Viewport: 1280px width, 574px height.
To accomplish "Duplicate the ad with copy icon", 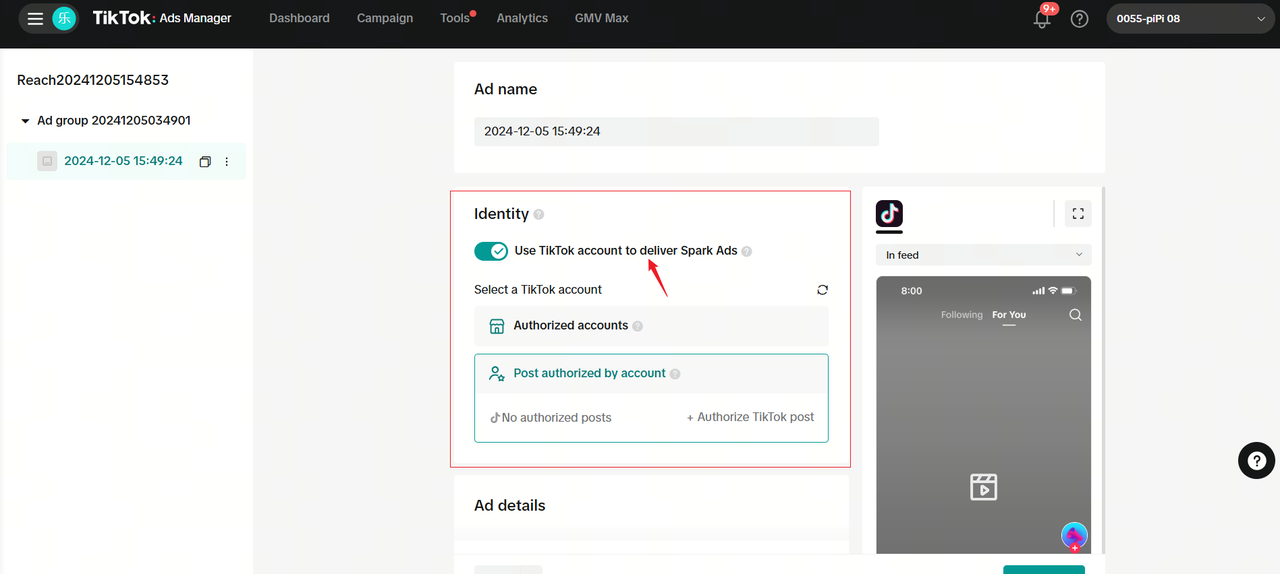I will (x=205, y=161).
